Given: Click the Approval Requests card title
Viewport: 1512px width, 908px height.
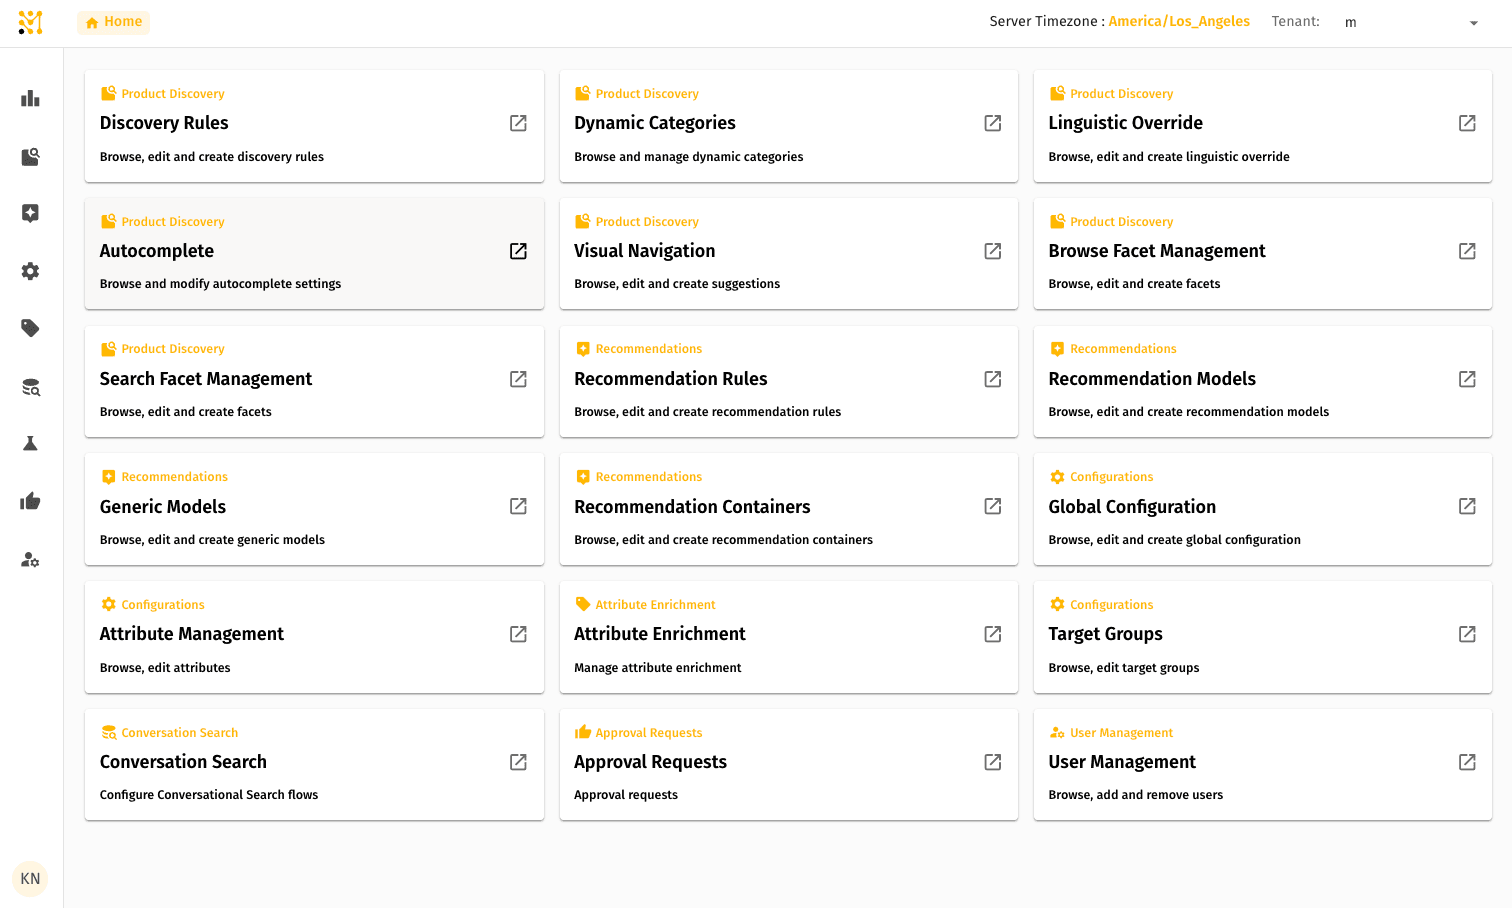Looking at the screenshot, I should (650, 762).
